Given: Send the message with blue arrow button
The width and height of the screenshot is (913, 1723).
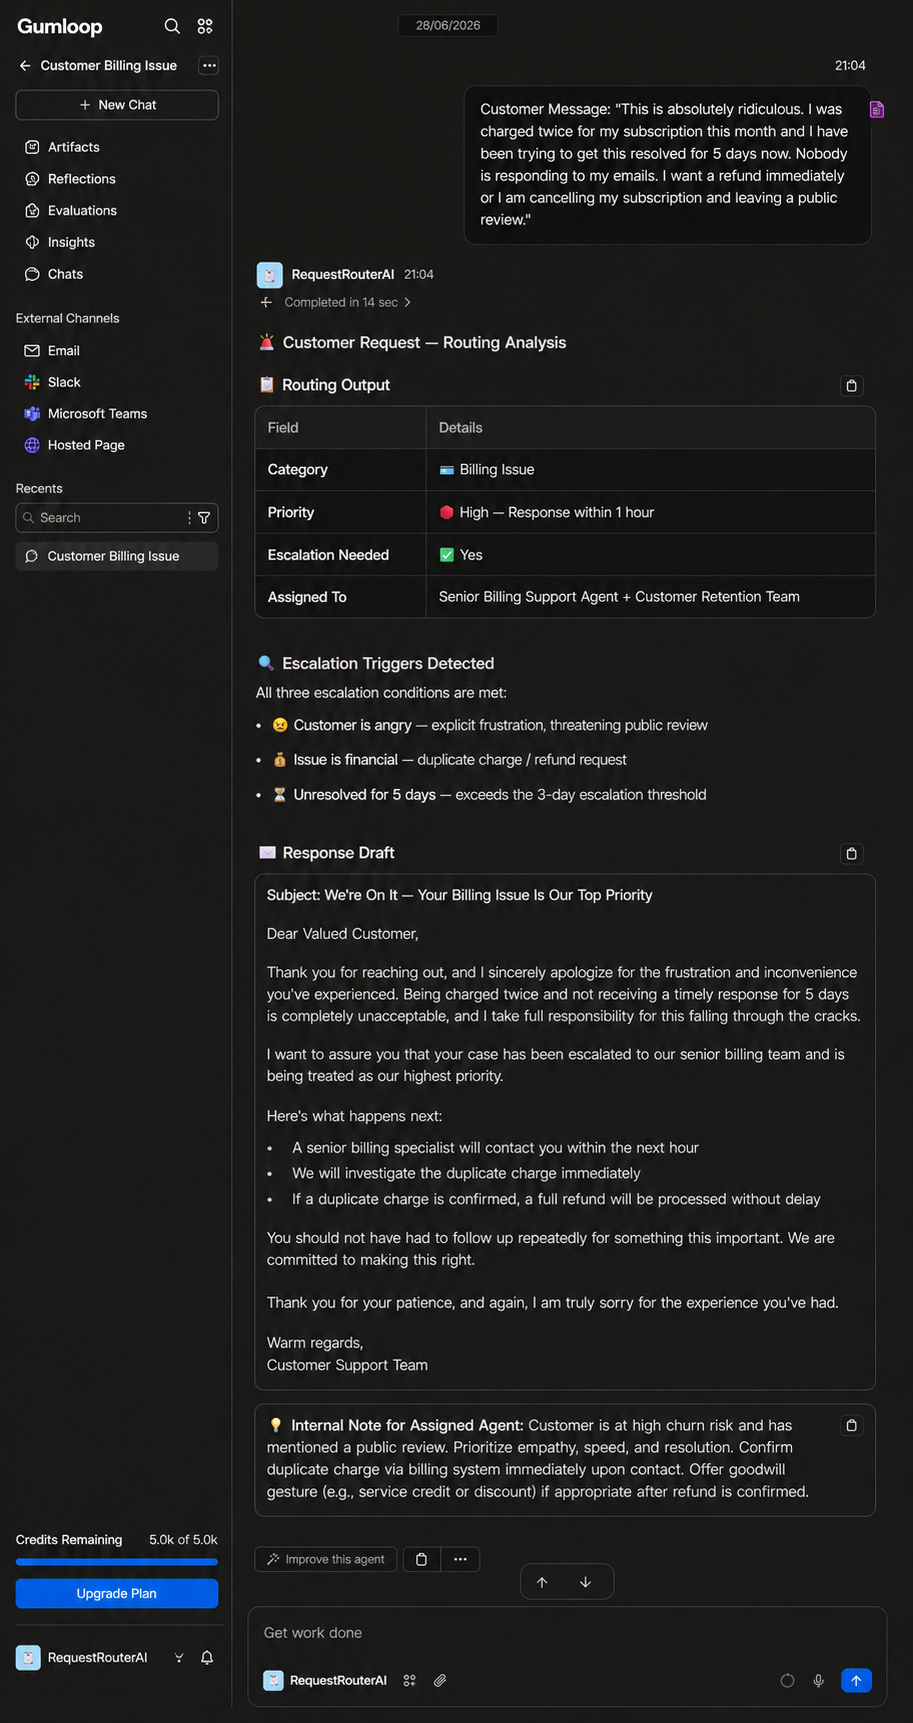Looking at the screenshot, I should (856, 1681).
